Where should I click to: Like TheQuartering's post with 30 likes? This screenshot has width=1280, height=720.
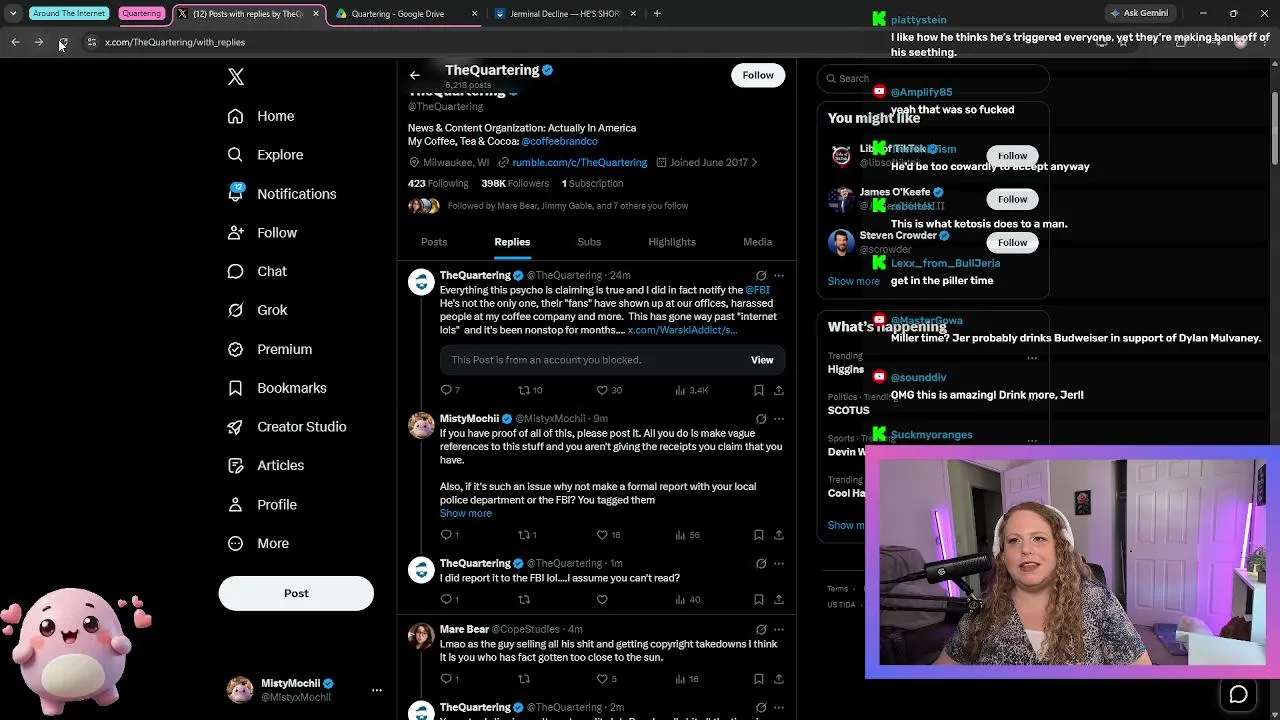tap(602, 390)
